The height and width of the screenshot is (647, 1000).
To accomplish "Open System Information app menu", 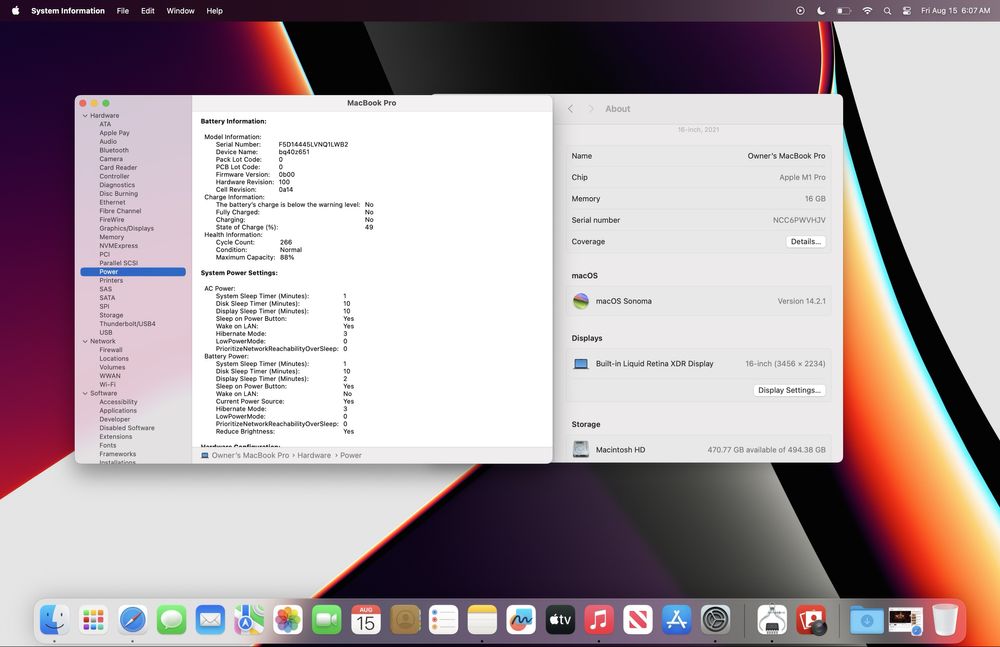I will click(x=68, y=11).
